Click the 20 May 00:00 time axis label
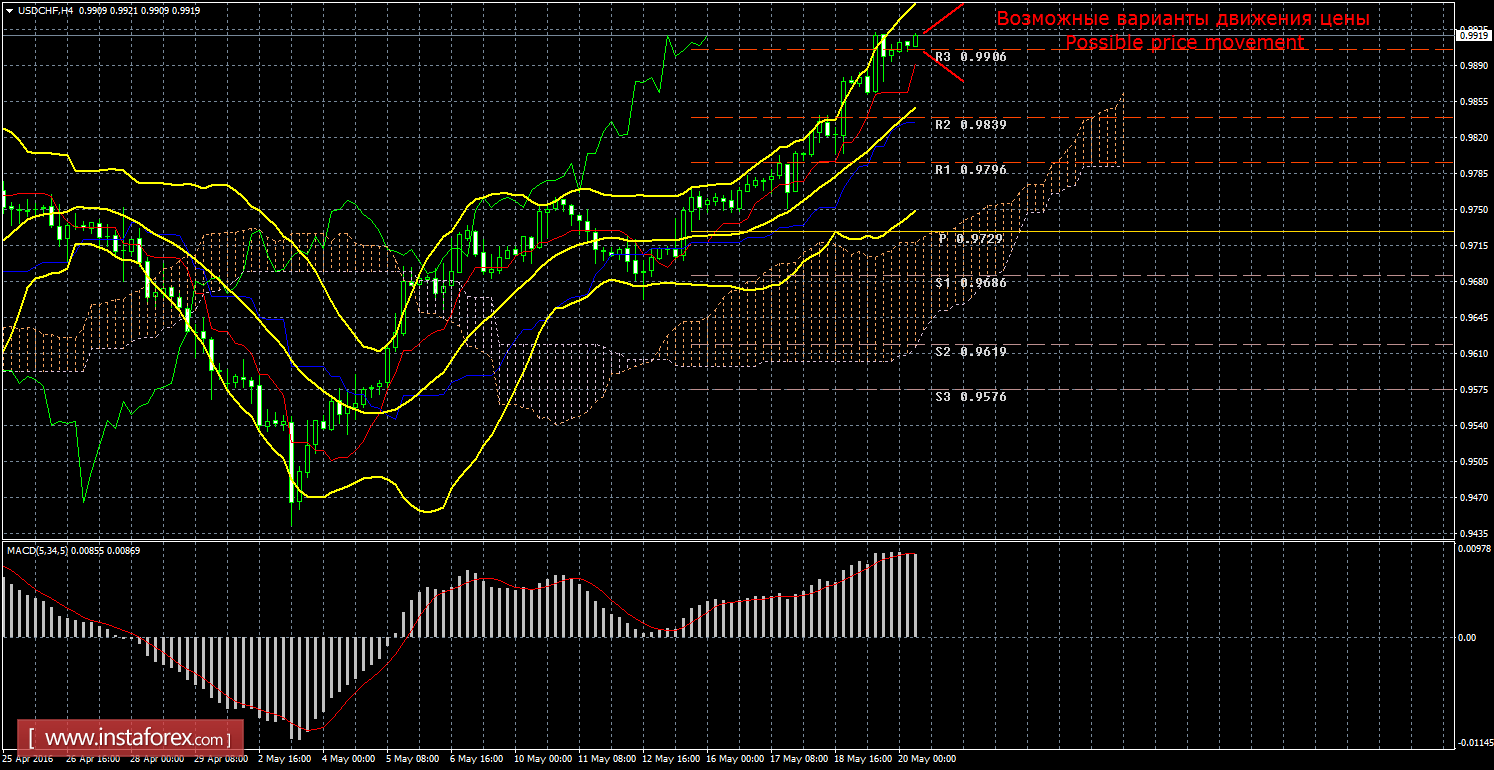The width and height of the screenshot is (1494, 770). point(927,759)
